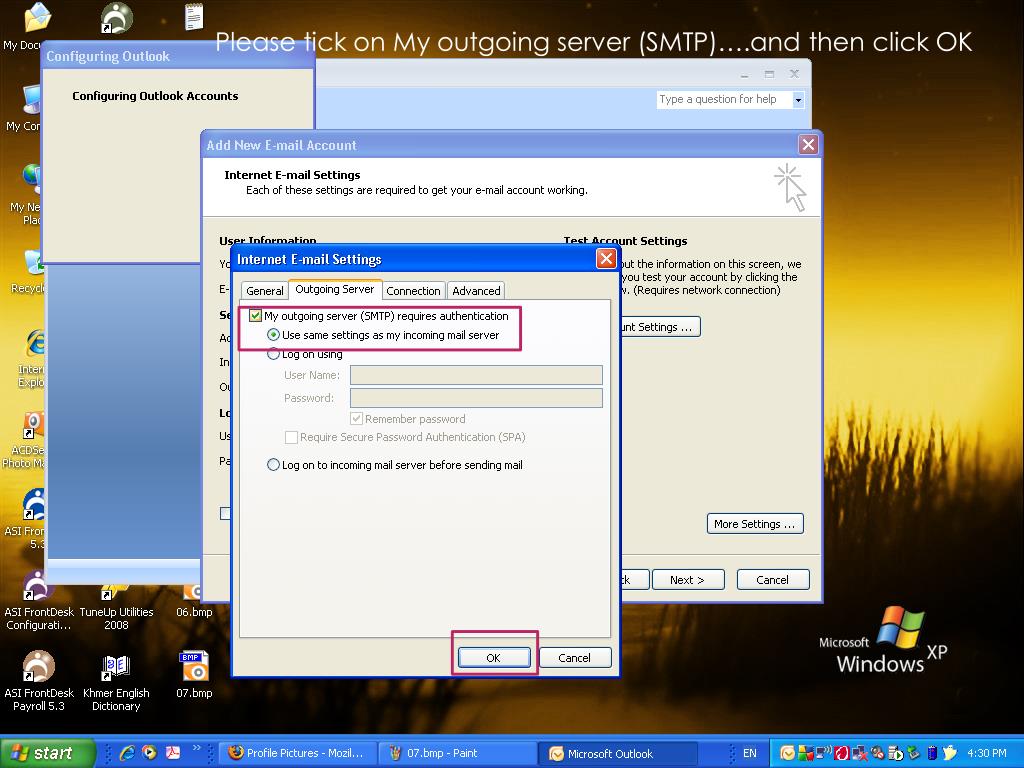Switch to the Connection tab
Image resolution: width=1024 pixels, height=768 pixels.
[413, 291]
